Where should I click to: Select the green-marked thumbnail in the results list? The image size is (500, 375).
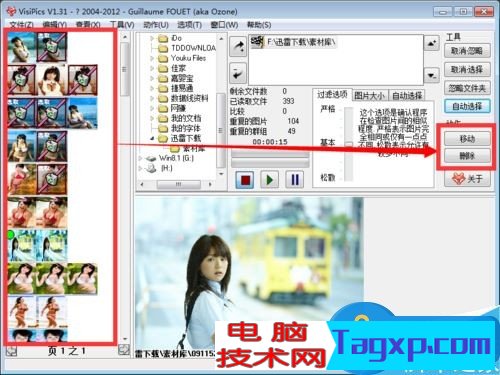22,246
